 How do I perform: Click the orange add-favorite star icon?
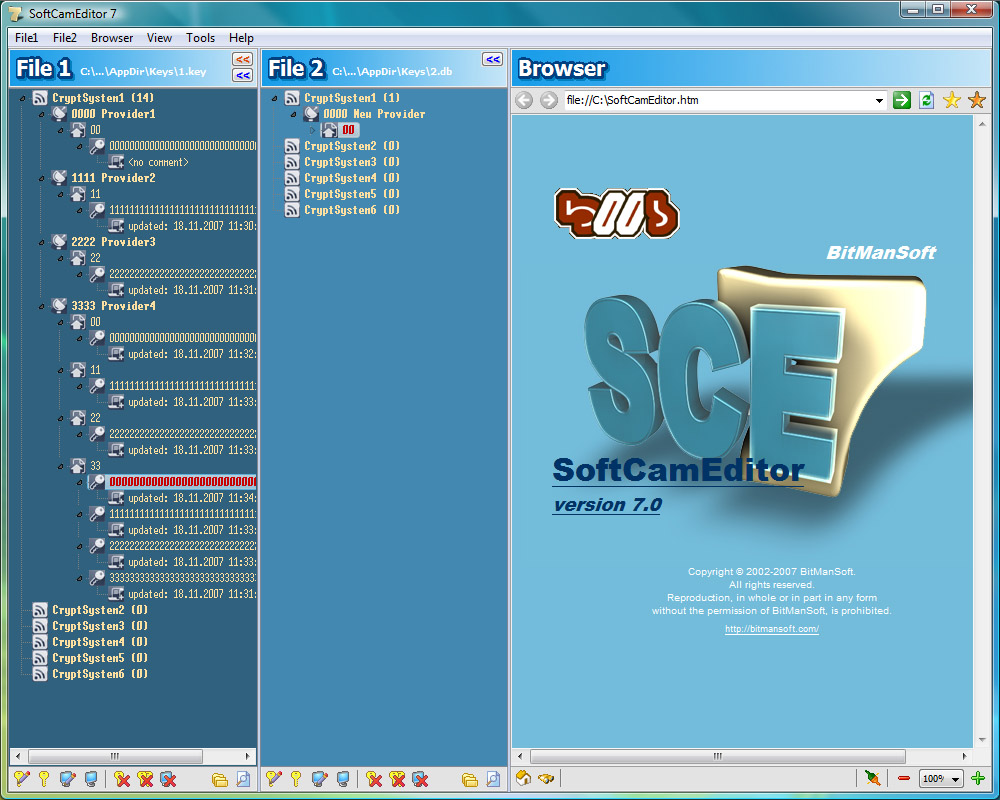click(x=976, y=100)
